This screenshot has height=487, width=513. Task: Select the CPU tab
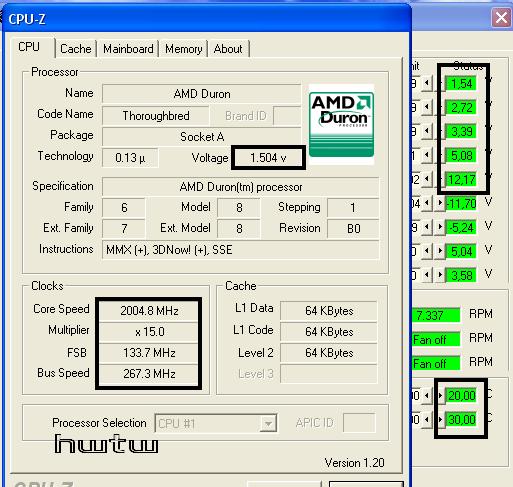point(29,47)
